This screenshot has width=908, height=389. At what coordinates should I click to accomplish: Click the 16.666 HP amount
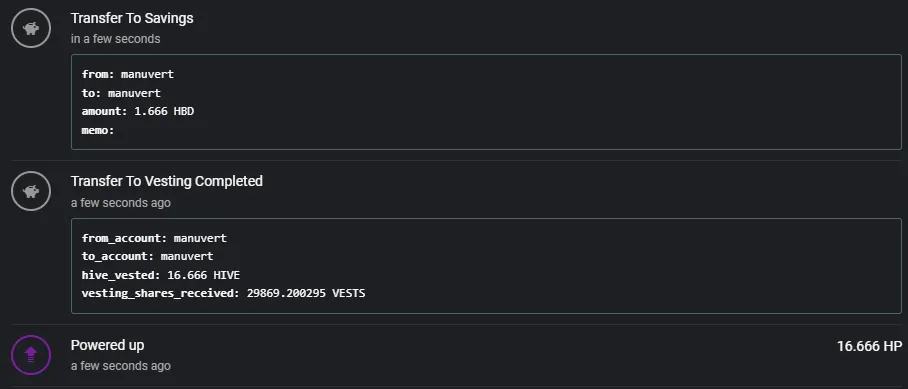[869, 346]
